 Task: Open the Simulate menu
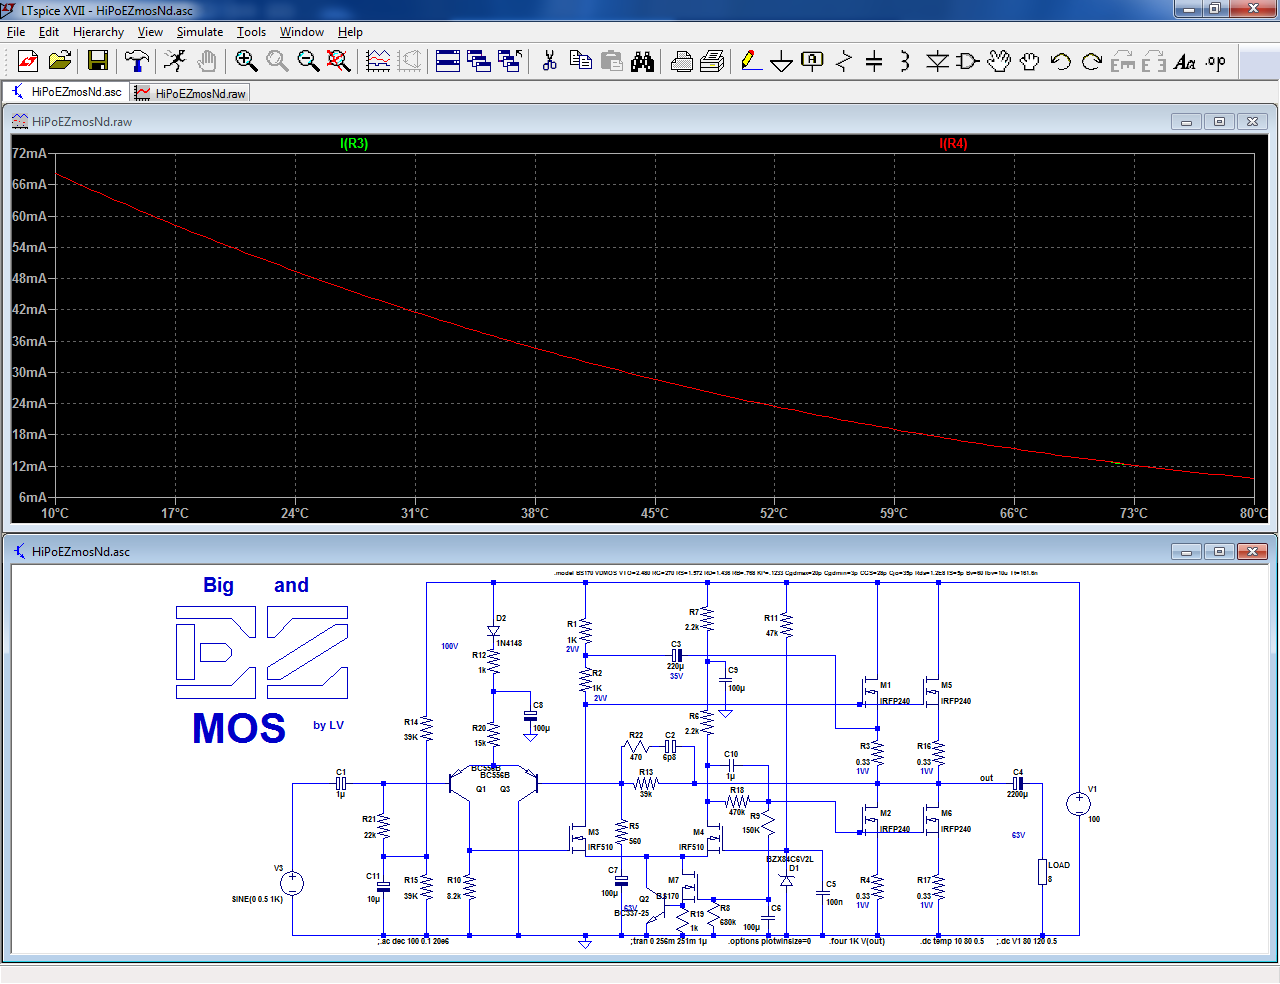(x=200, y=32)
